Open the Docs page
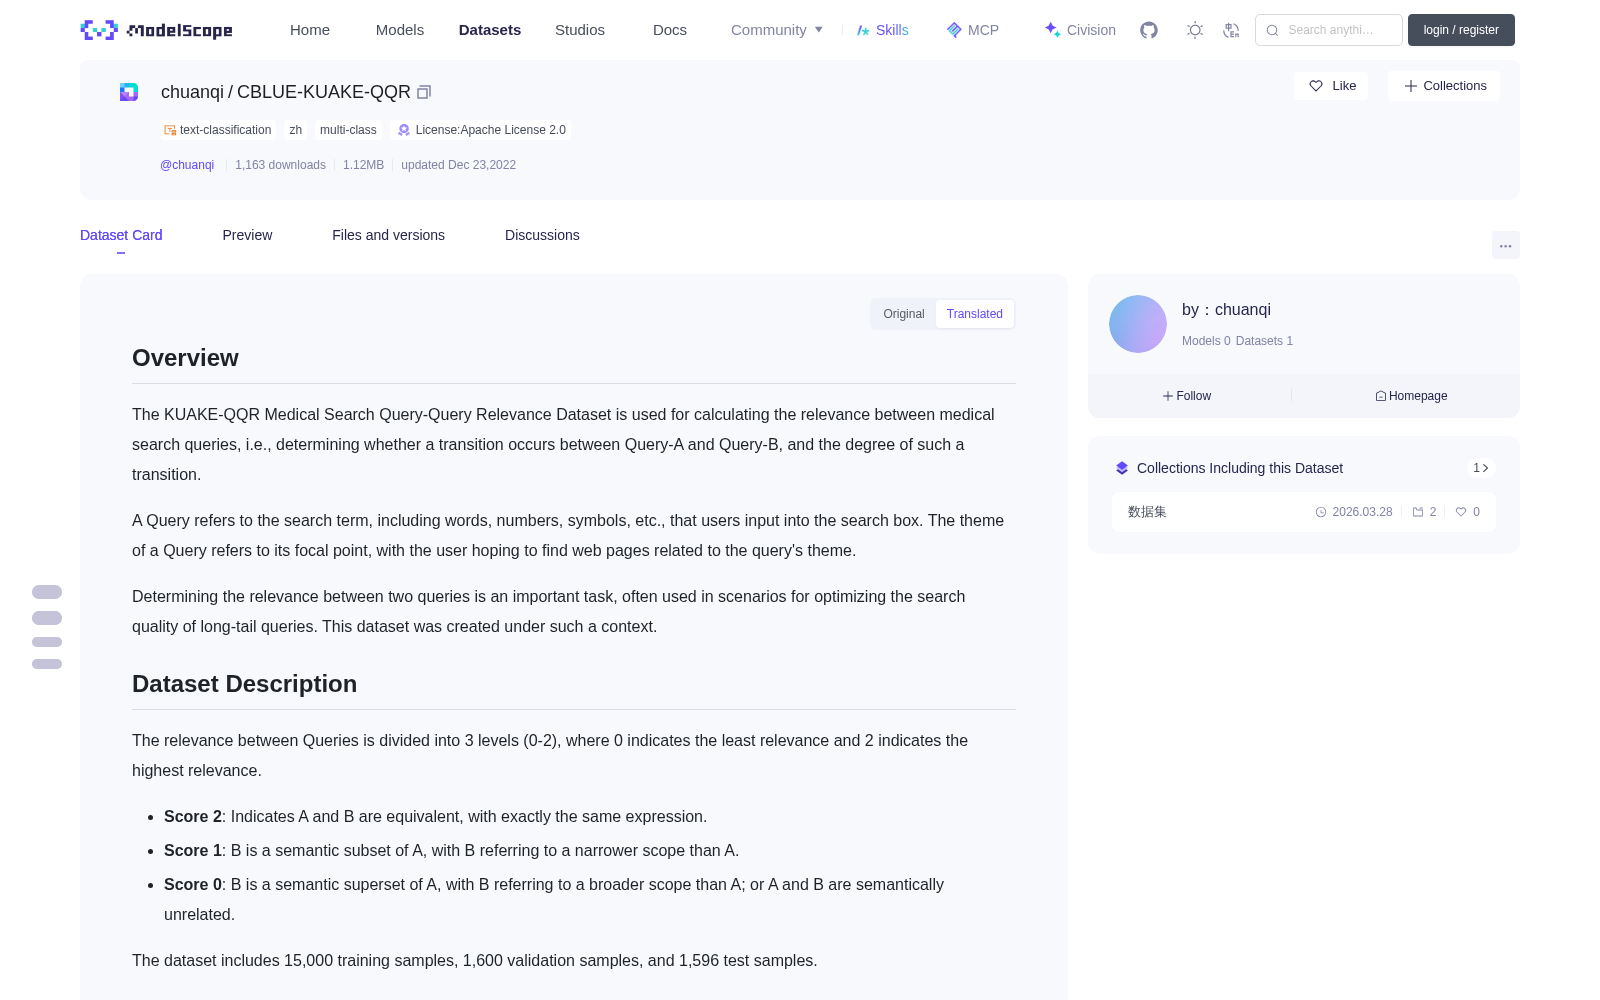Image resolution: width=1600 pixels, height=1000 pixels. [x=670, y=30]
